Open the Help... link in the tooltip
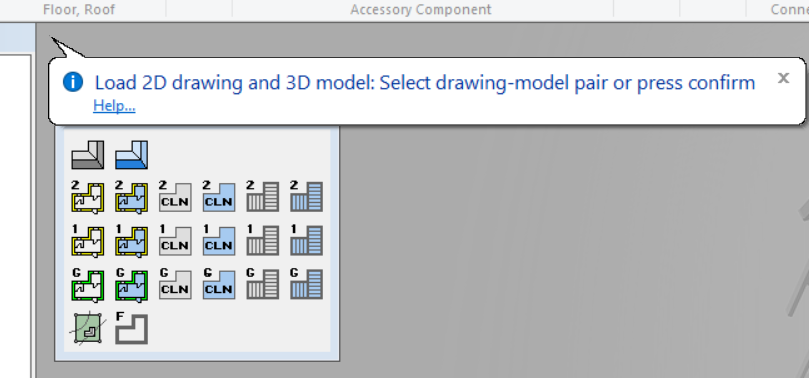Viewport: 809px width, 378px height. click(114, 106)
